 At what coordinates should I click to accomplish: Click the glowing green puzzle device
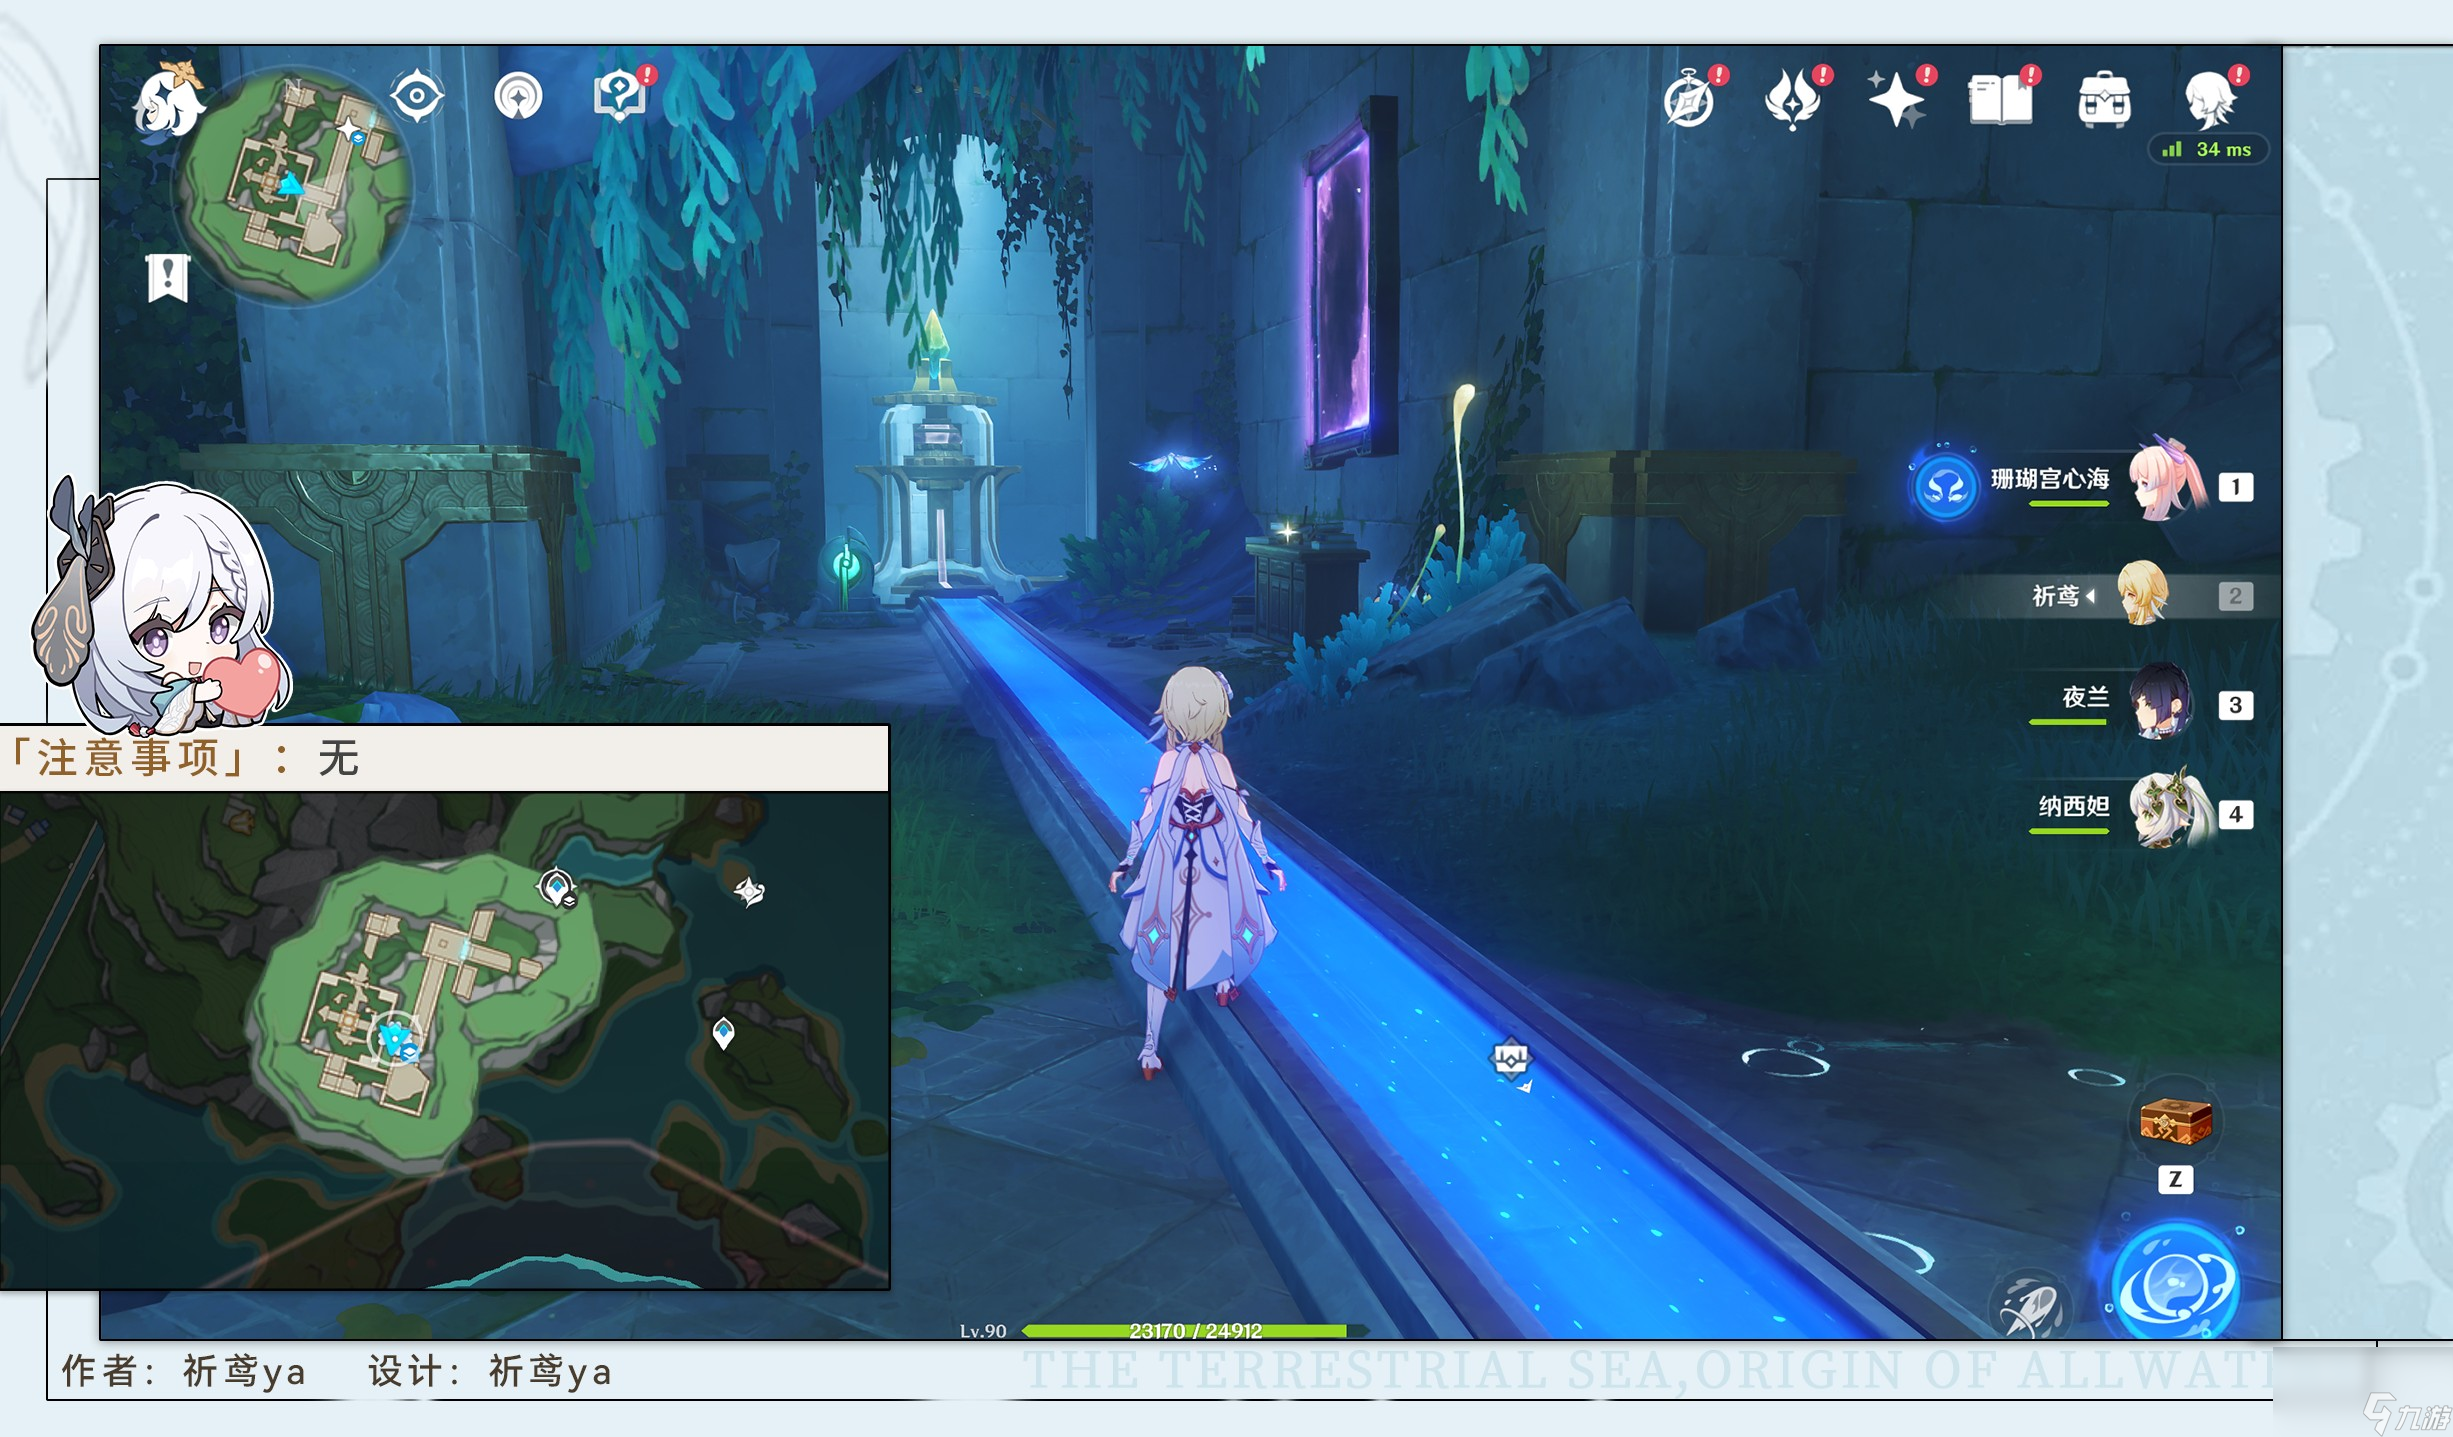click(845, 567)
